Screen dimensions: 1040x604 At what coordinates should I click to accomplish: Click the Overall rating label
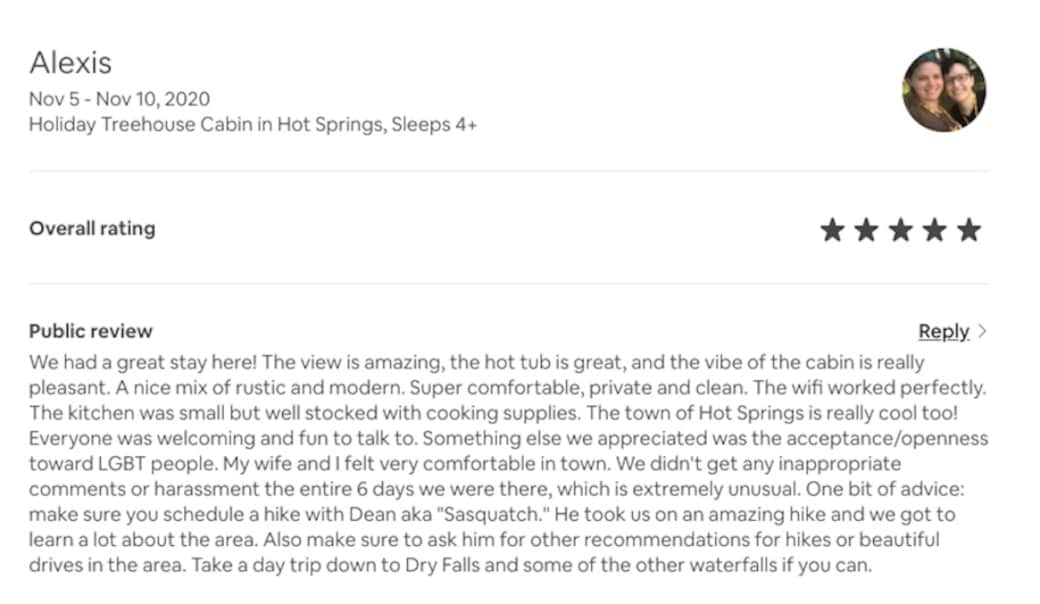[x=92, y=228]
